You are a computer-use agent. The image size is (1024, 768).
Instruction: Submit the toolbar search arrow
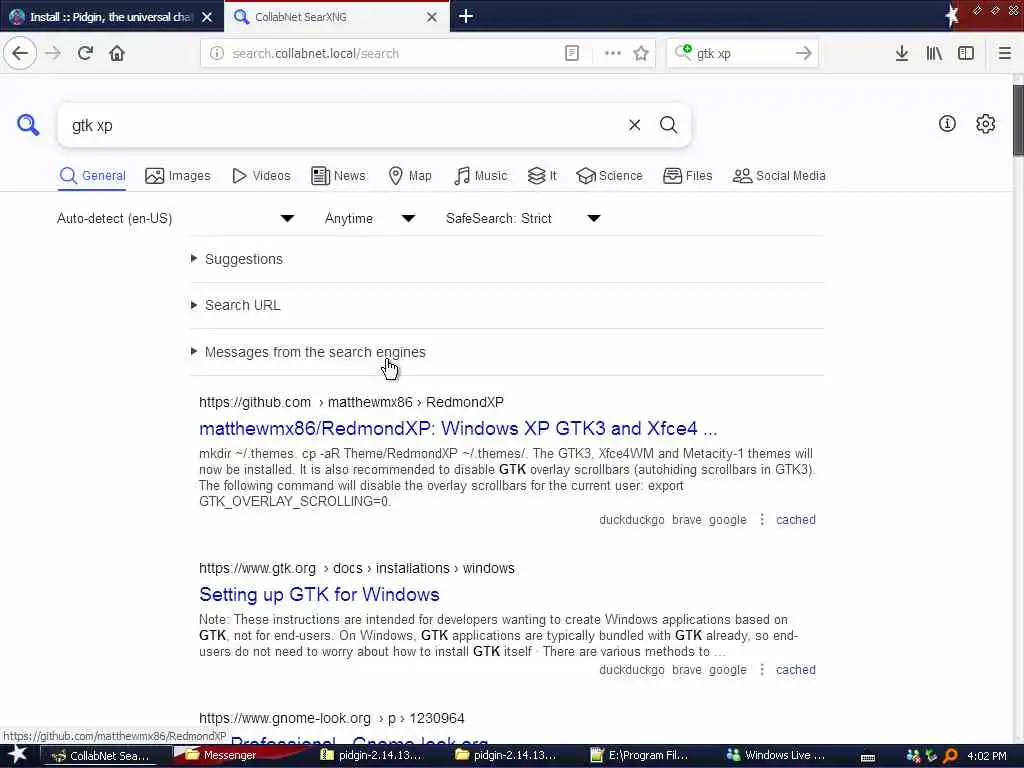tap(803, 54)
